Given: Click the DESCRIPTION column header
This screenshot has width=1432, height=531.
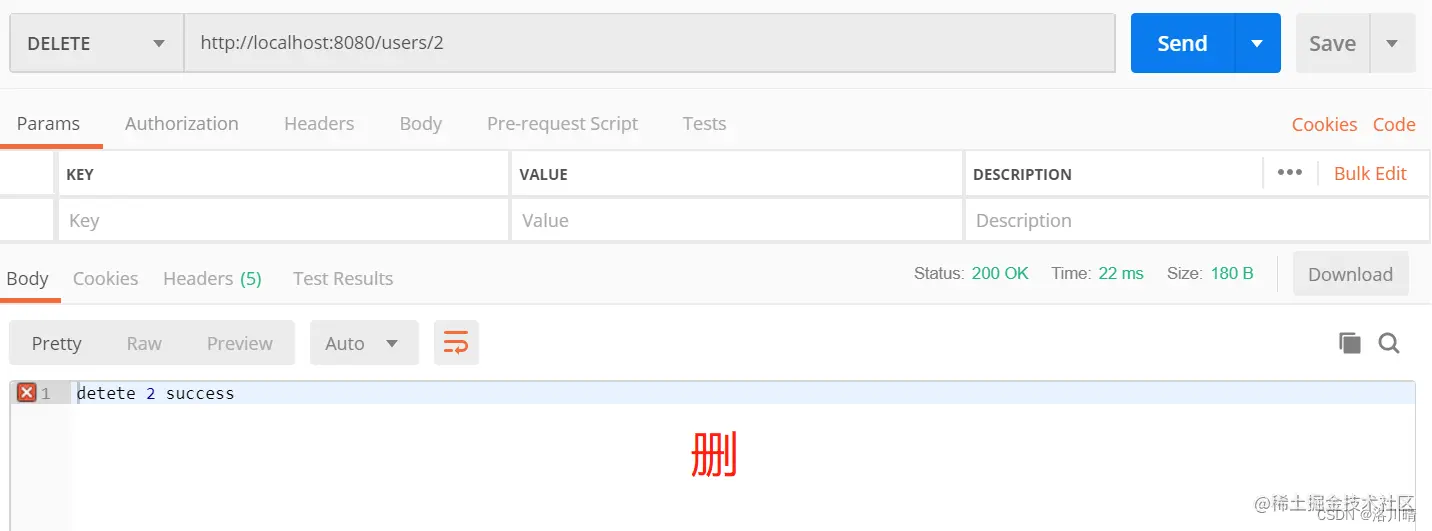Looking at the screenshot, I should 1022,174.
